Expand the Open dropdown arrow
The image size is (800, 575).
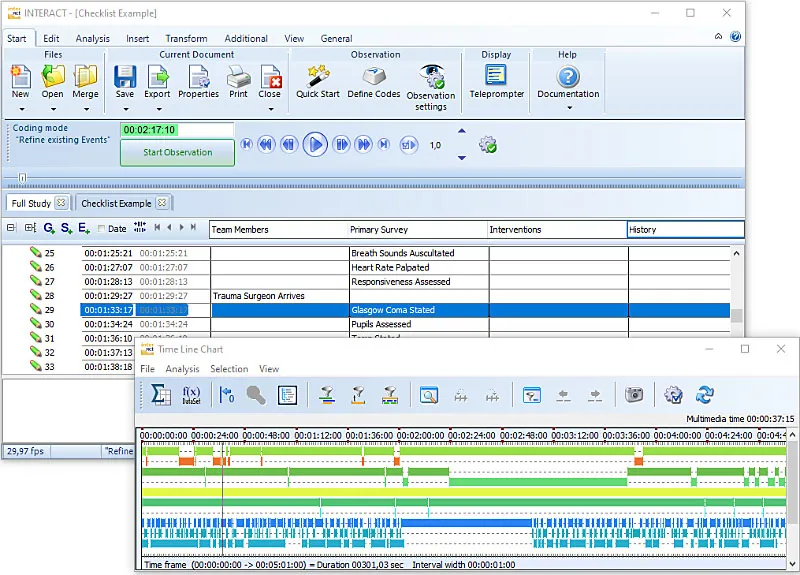(x=53, y=109)
